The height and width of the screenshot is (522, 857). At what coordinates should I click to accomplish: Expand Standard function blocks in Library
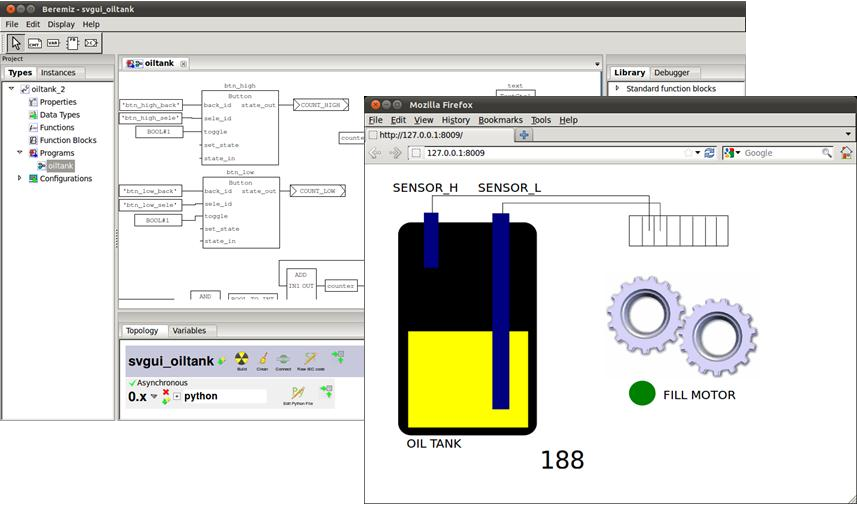click(x=617, y=88)
